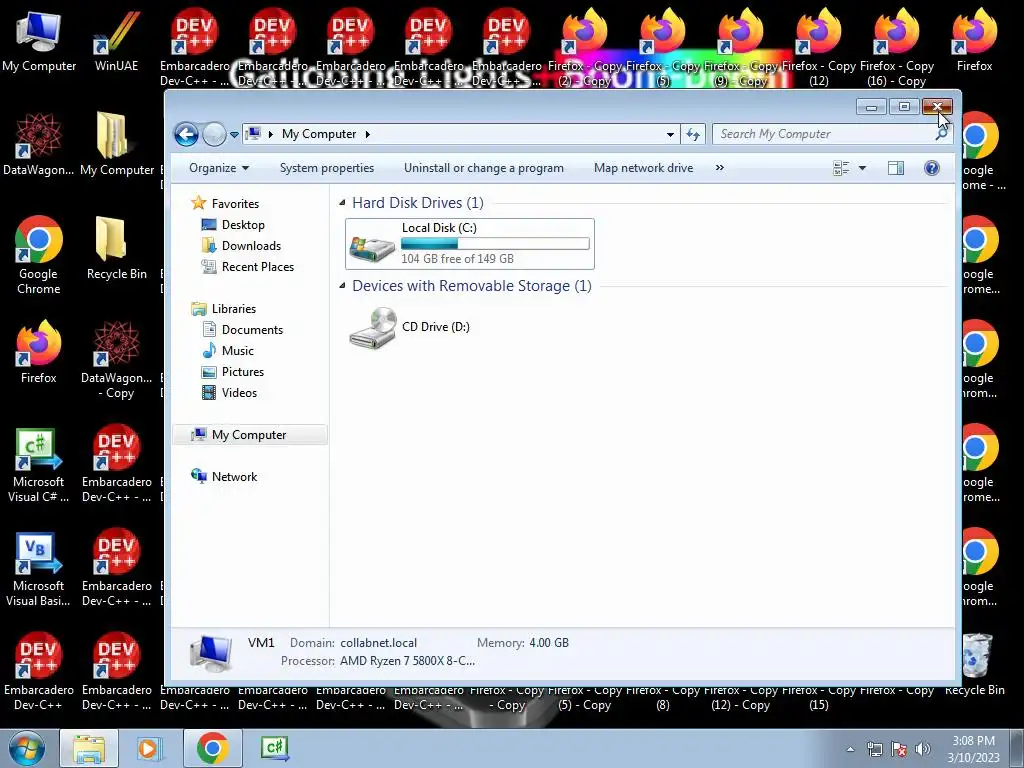Select the trash can Recycle Bin icon

[974, 665]
